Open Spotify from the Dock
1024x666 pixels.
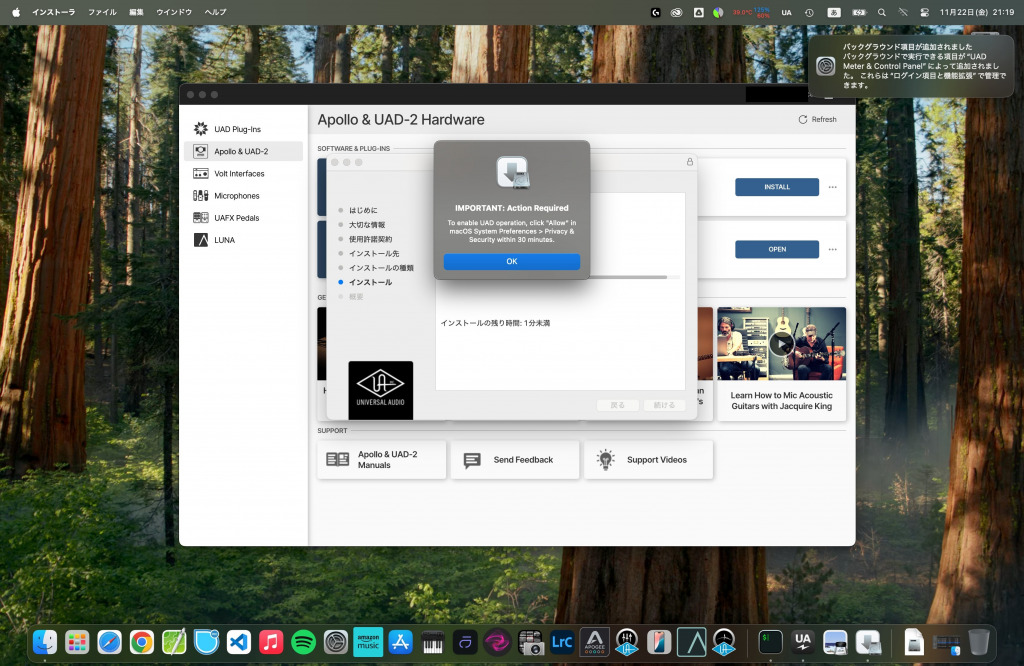coord(303,641)
